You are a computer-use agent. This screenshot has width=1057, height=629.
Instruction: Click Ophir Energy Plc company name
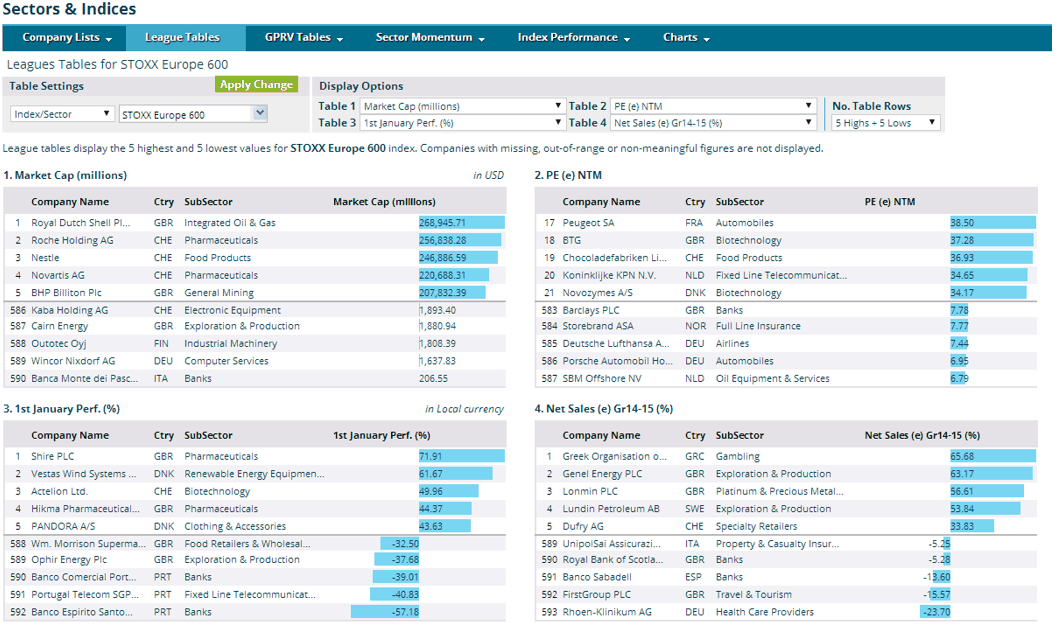[69, 560]
